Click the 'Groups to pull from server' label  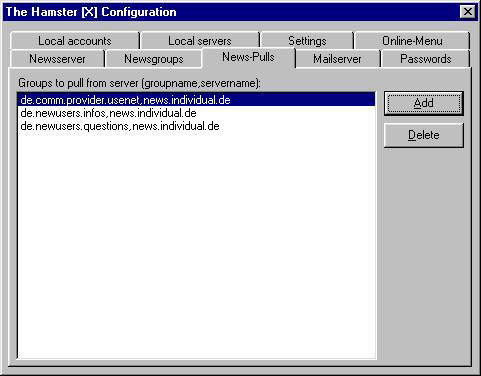[139, 83]
